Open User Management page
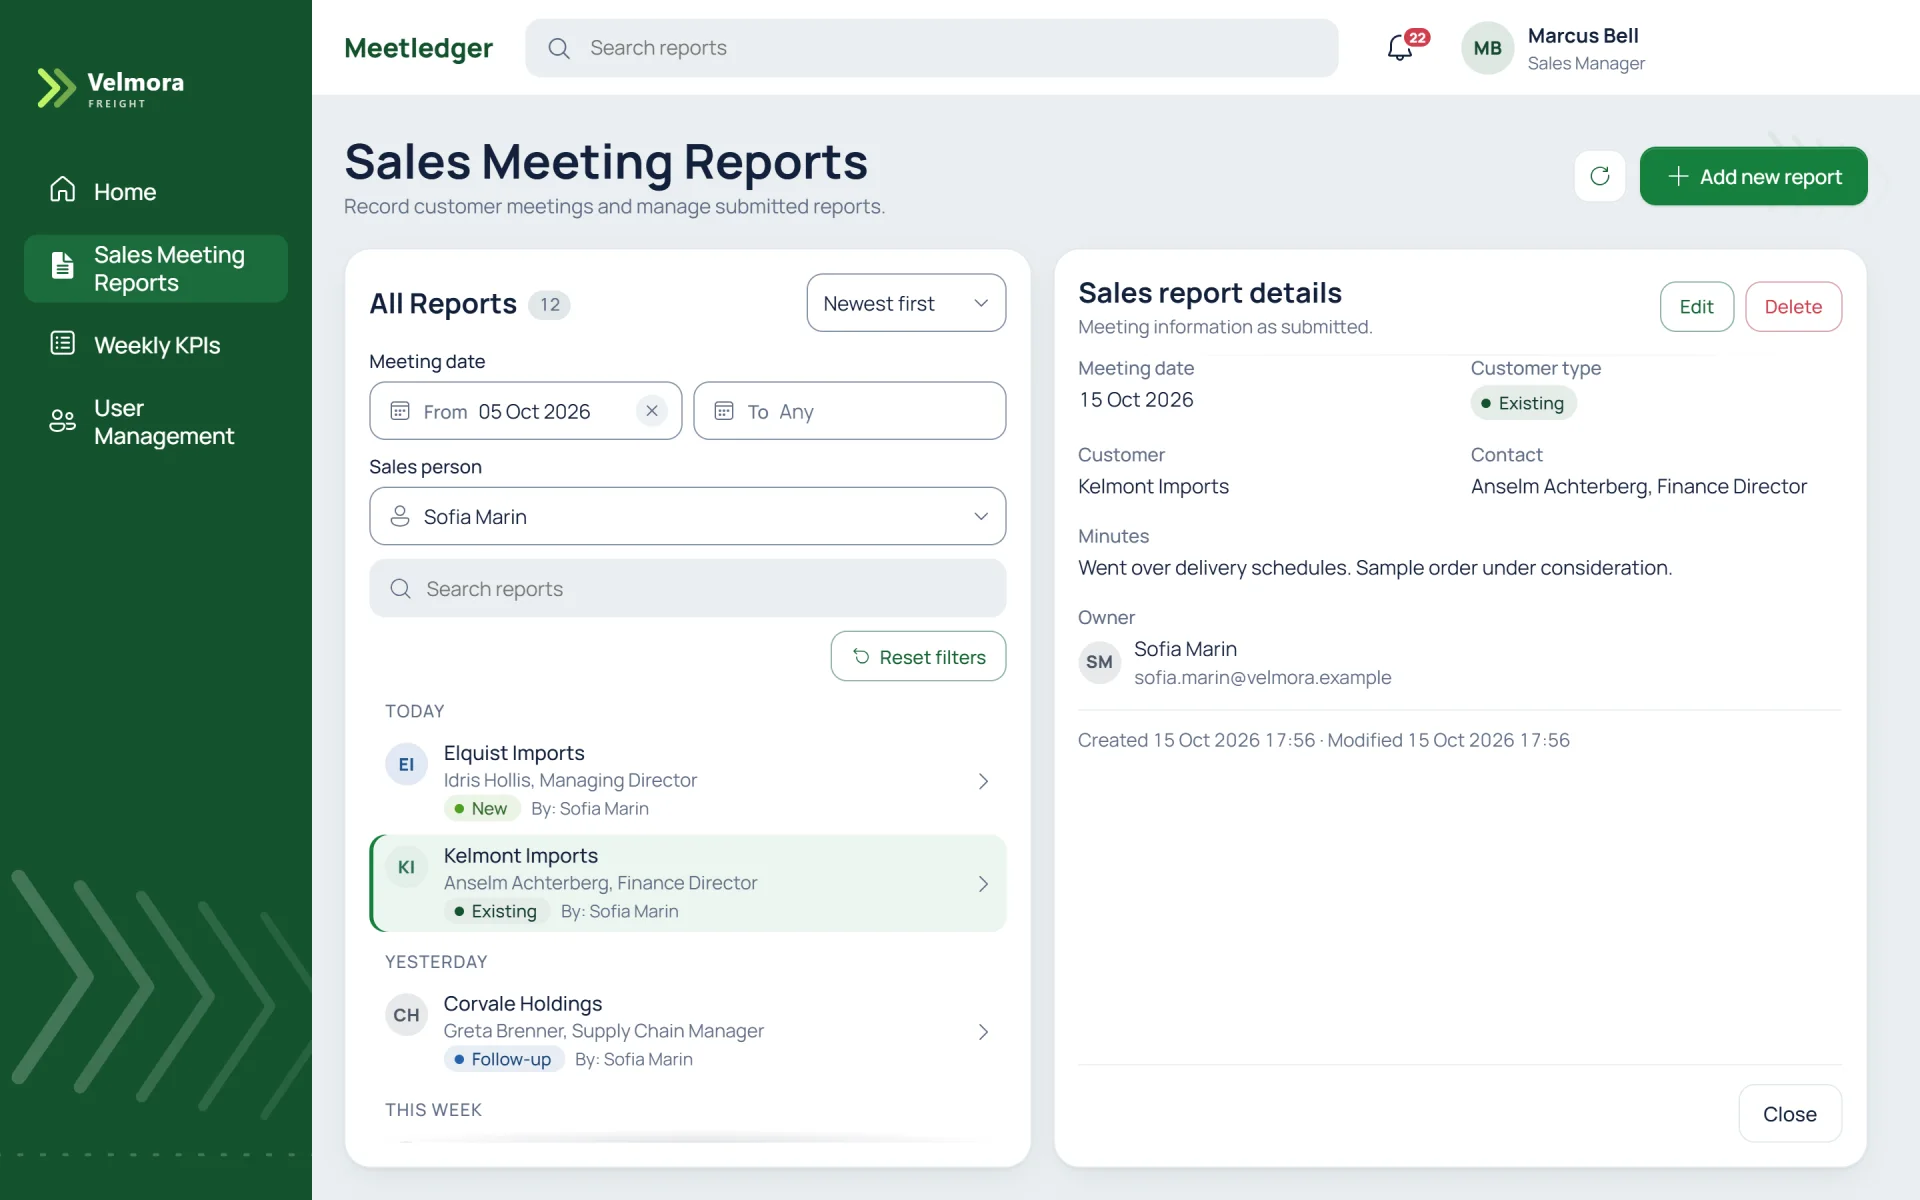The image size is (1920, 1200). pyautogui.click(x=156, y=422)
